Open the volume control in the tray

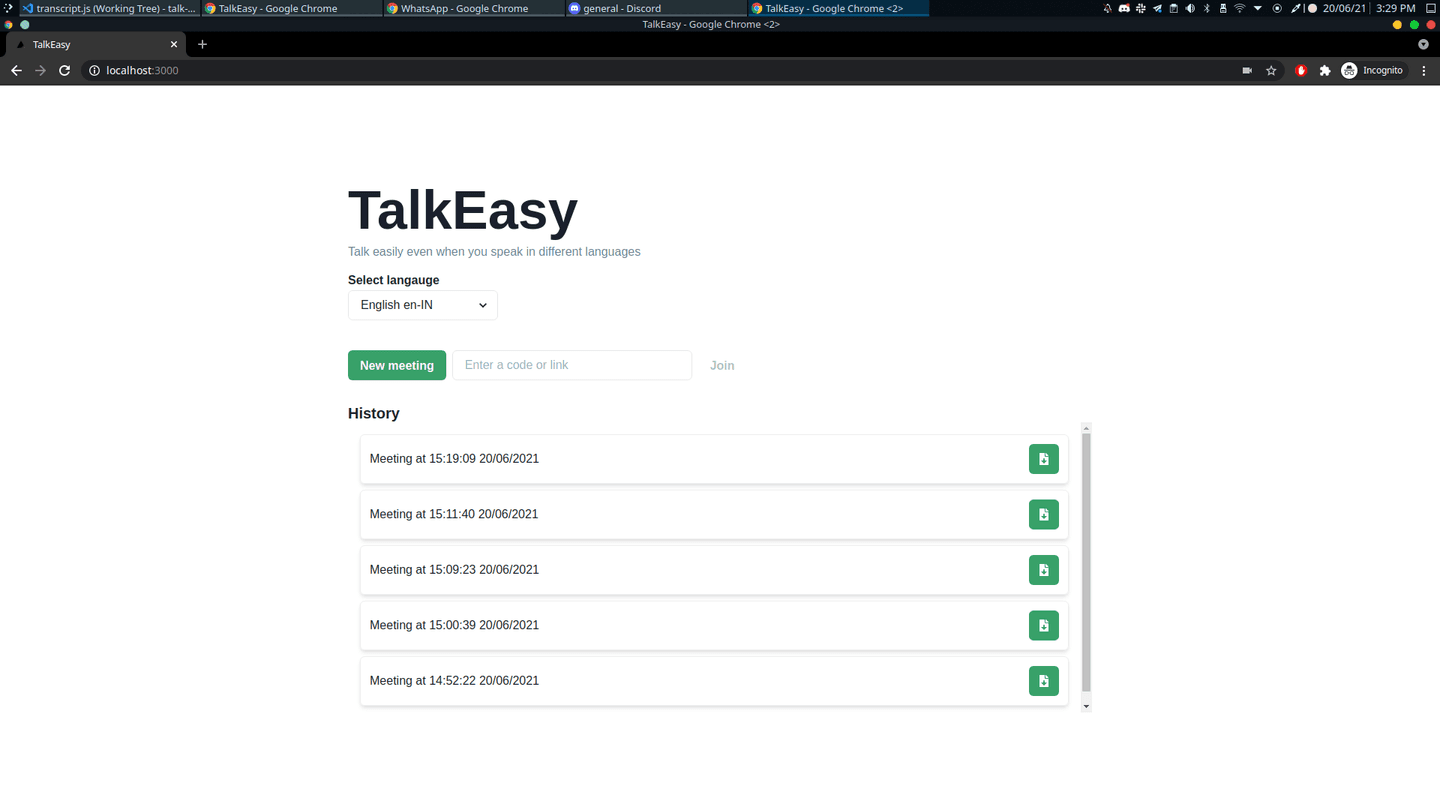(x=1190, y=8)
